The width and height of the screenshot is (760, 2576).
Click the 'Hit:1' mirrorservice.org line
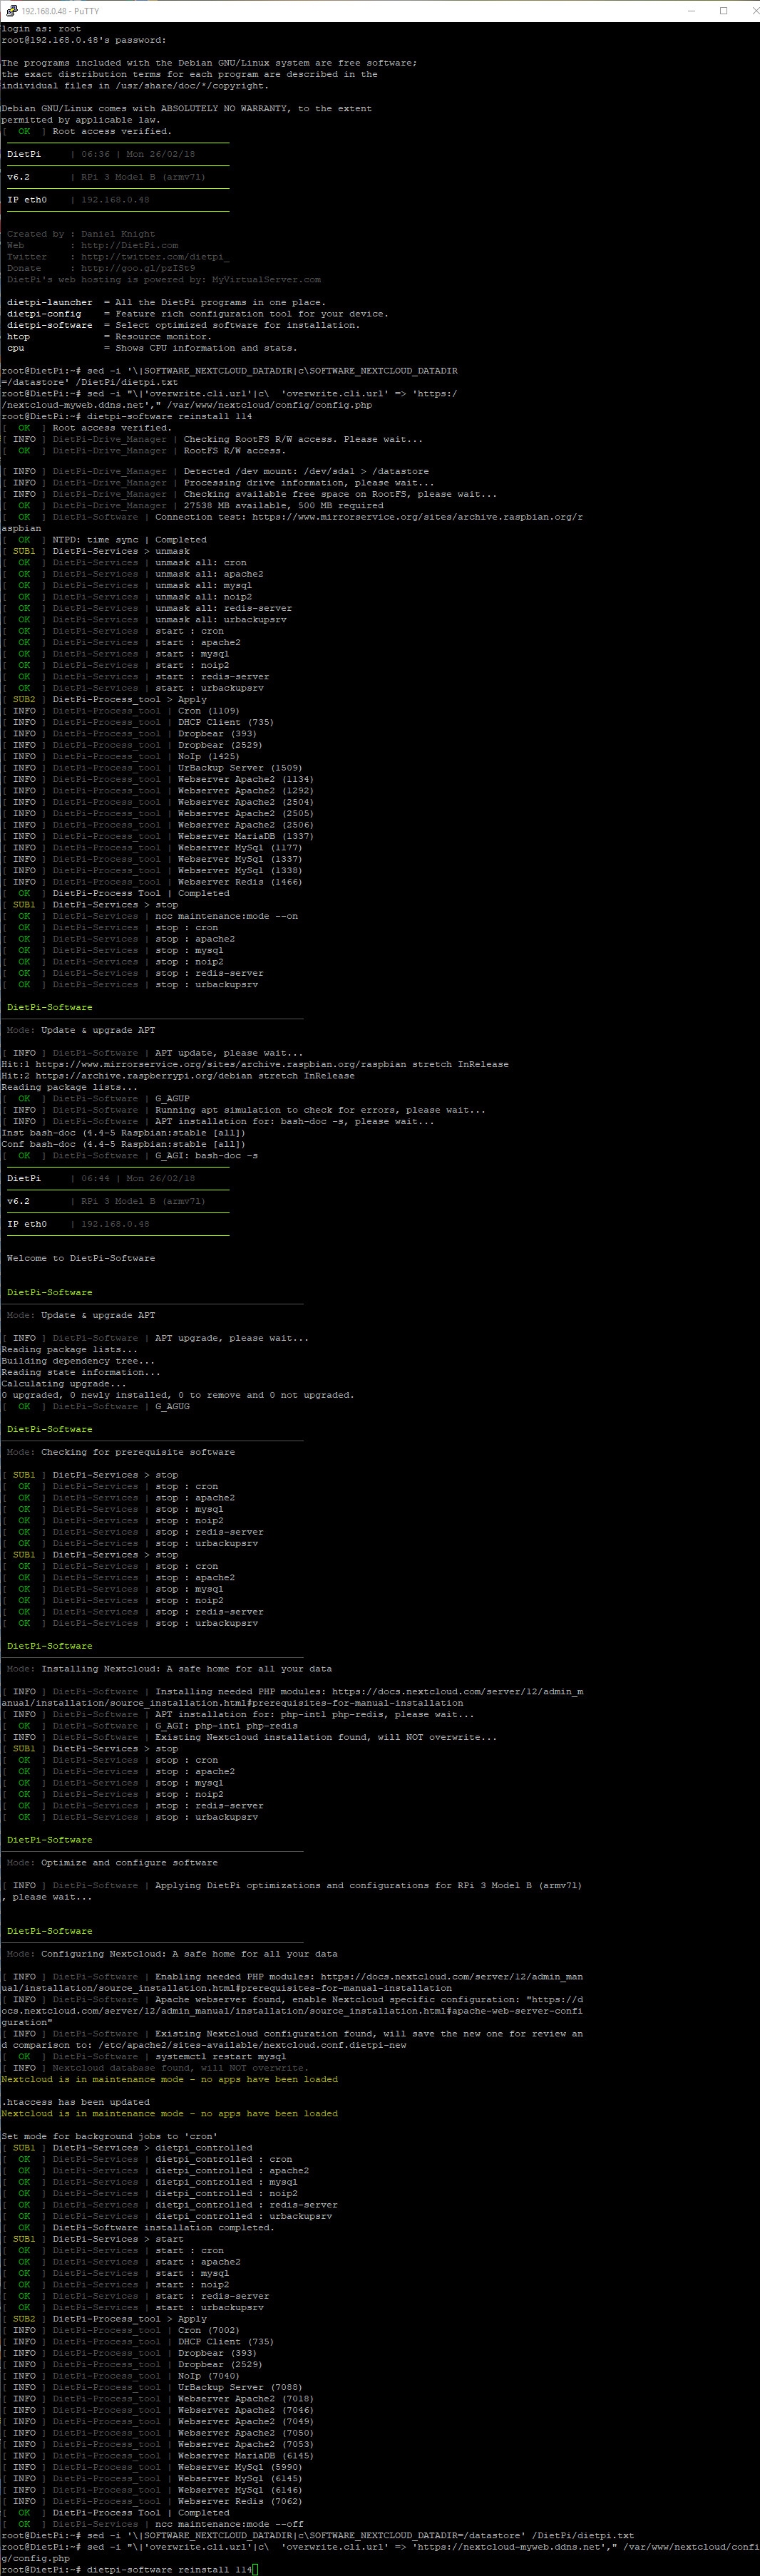(x=255, y=1064)
